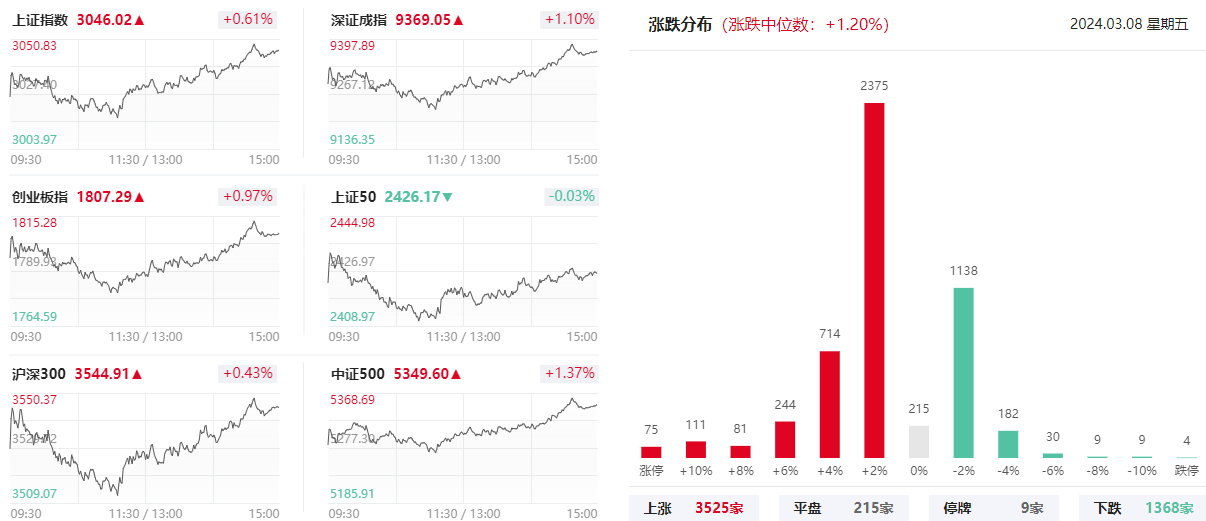Click the +1.37% change badge
The height and width of the screenshot is (521, 1206).
tap(569, 374)
